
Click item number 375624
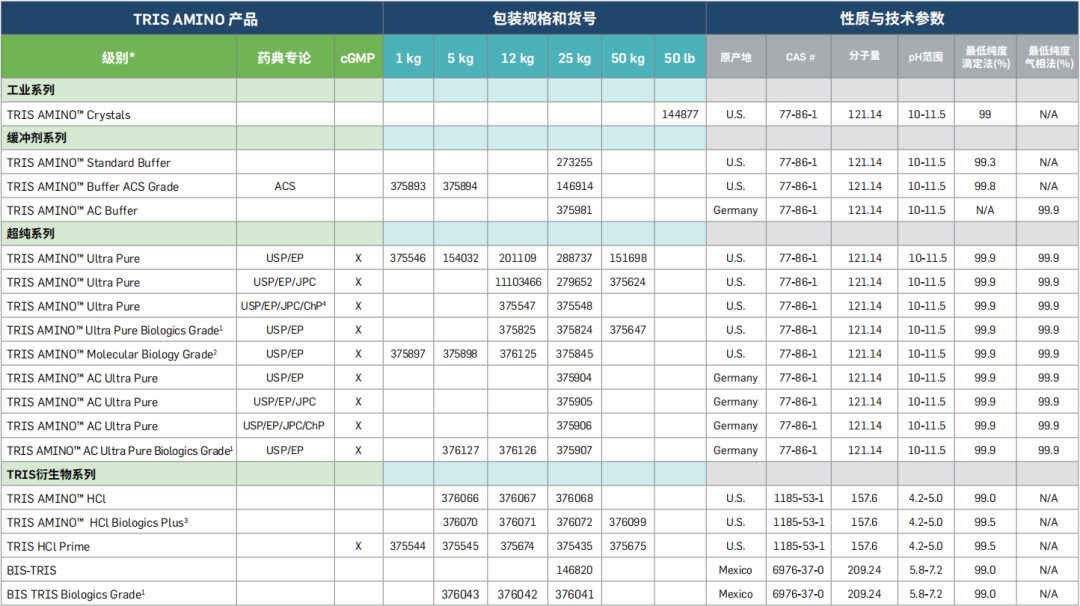click(627, 282)
